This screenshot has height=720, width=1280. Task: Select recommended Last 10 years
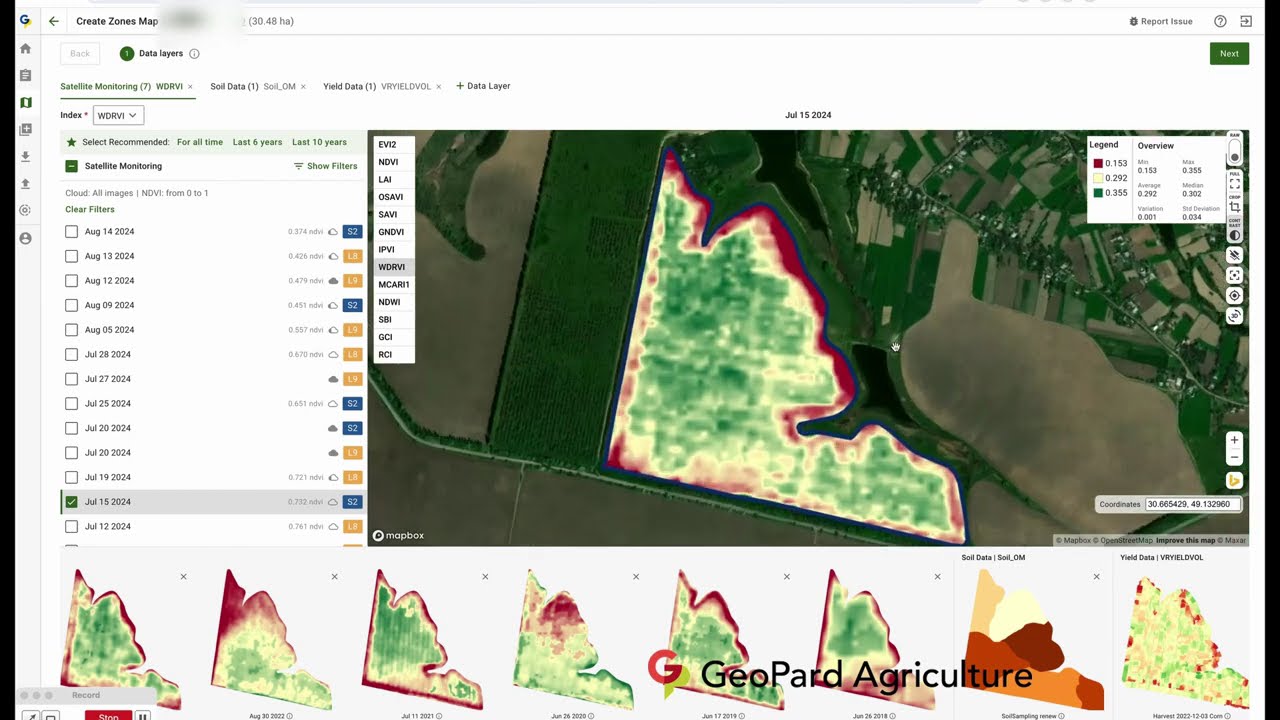pos(319,142)
